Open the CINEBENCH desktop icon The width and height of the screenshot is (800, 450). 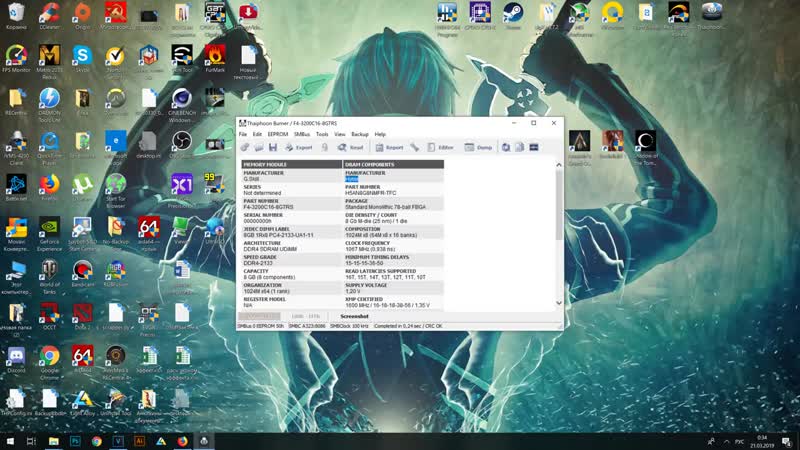[182, 105]
